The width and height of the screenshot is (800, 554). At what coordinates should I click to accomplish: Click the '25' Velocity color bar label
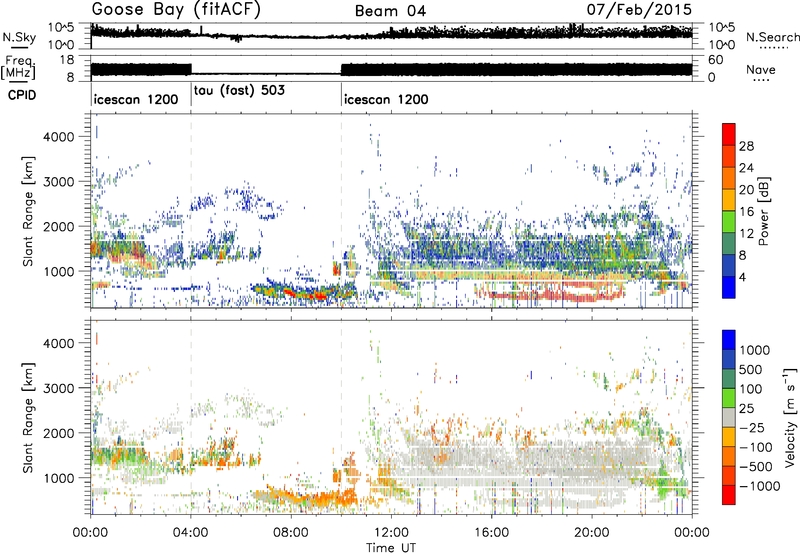[747, 408]
